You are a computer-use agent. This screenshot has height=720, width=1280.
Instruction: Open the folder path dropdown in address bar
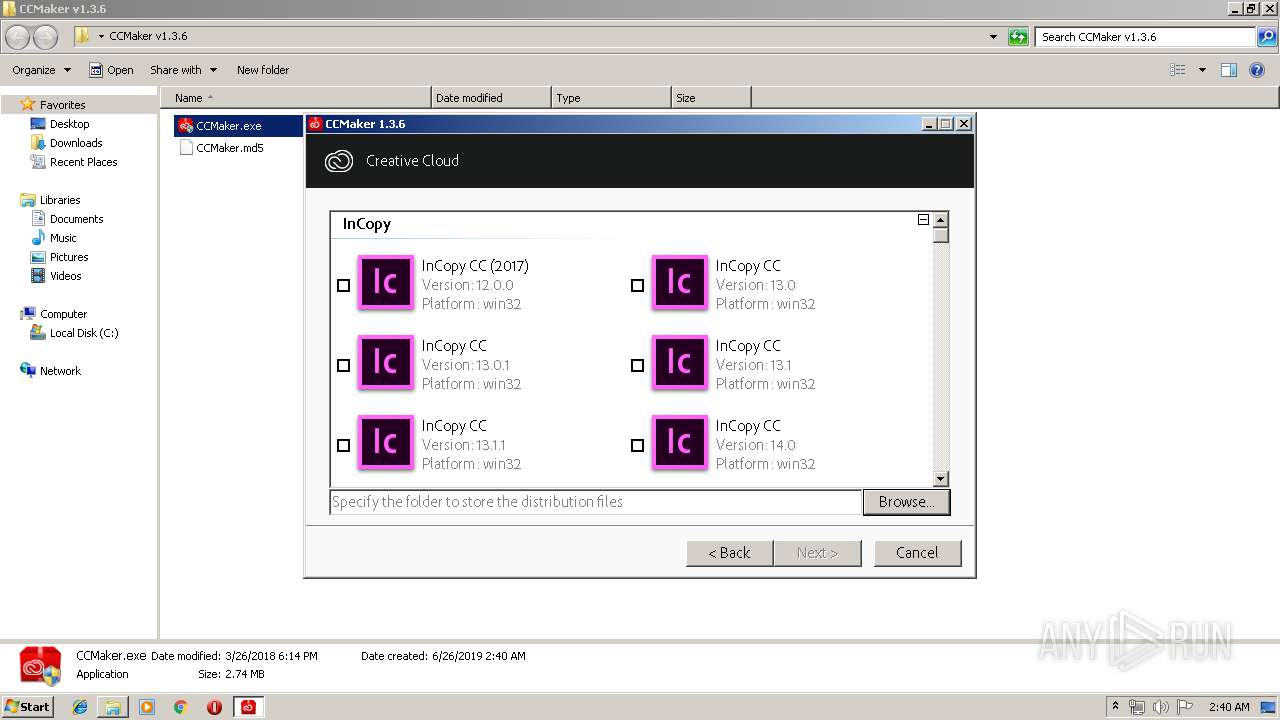[102, 37]
